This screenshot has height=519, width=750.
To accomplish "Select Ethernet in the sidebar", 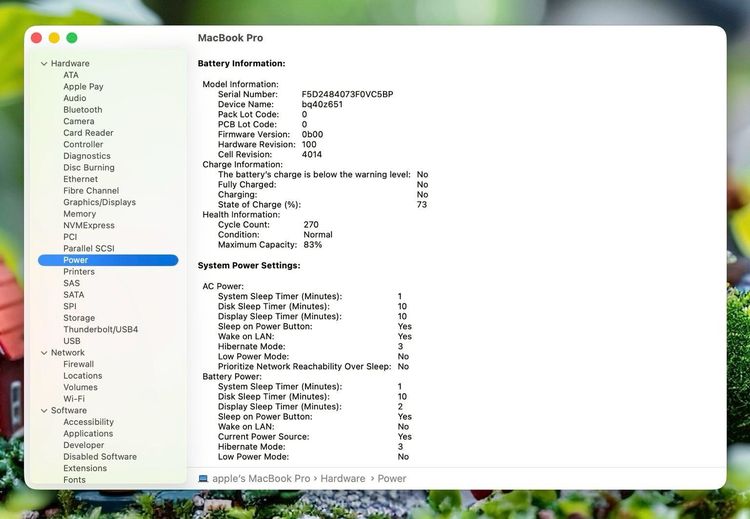I will 80,179.
